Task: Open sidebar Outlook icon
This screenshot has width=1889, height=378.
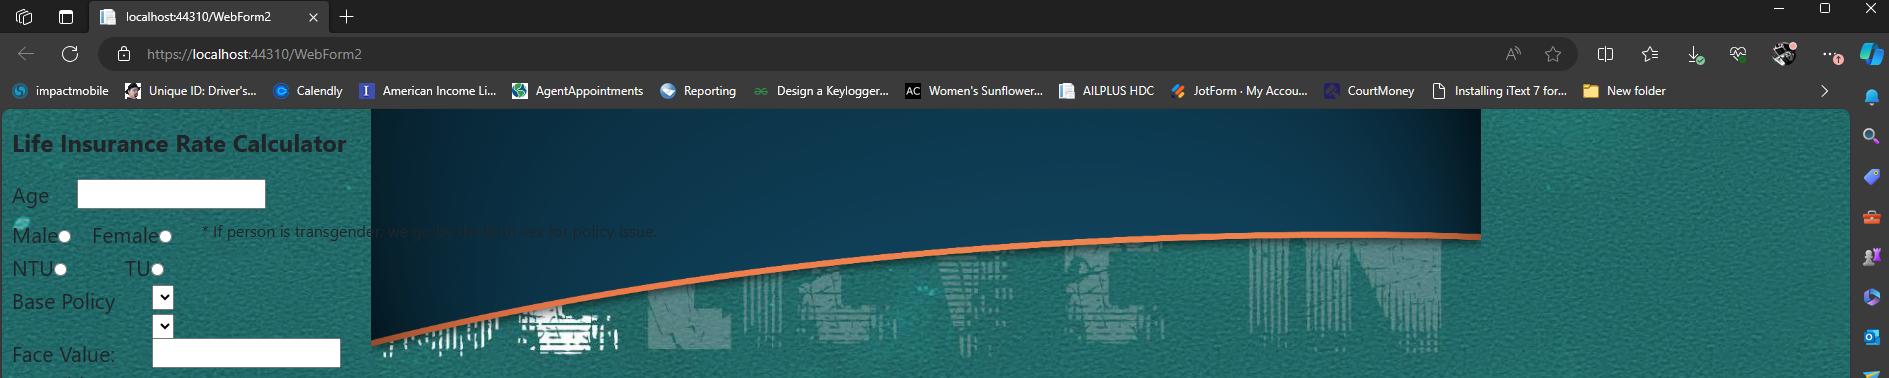Action: 1871,338
